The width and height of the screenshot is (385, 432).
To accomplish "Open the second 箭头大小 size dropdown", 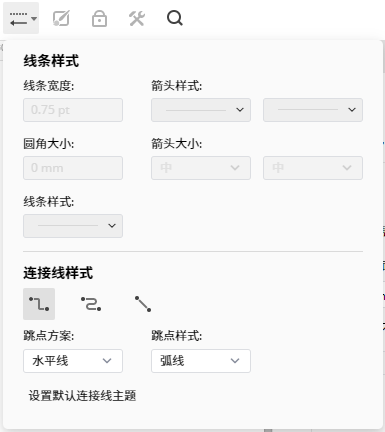I will (x=313, y=168).
